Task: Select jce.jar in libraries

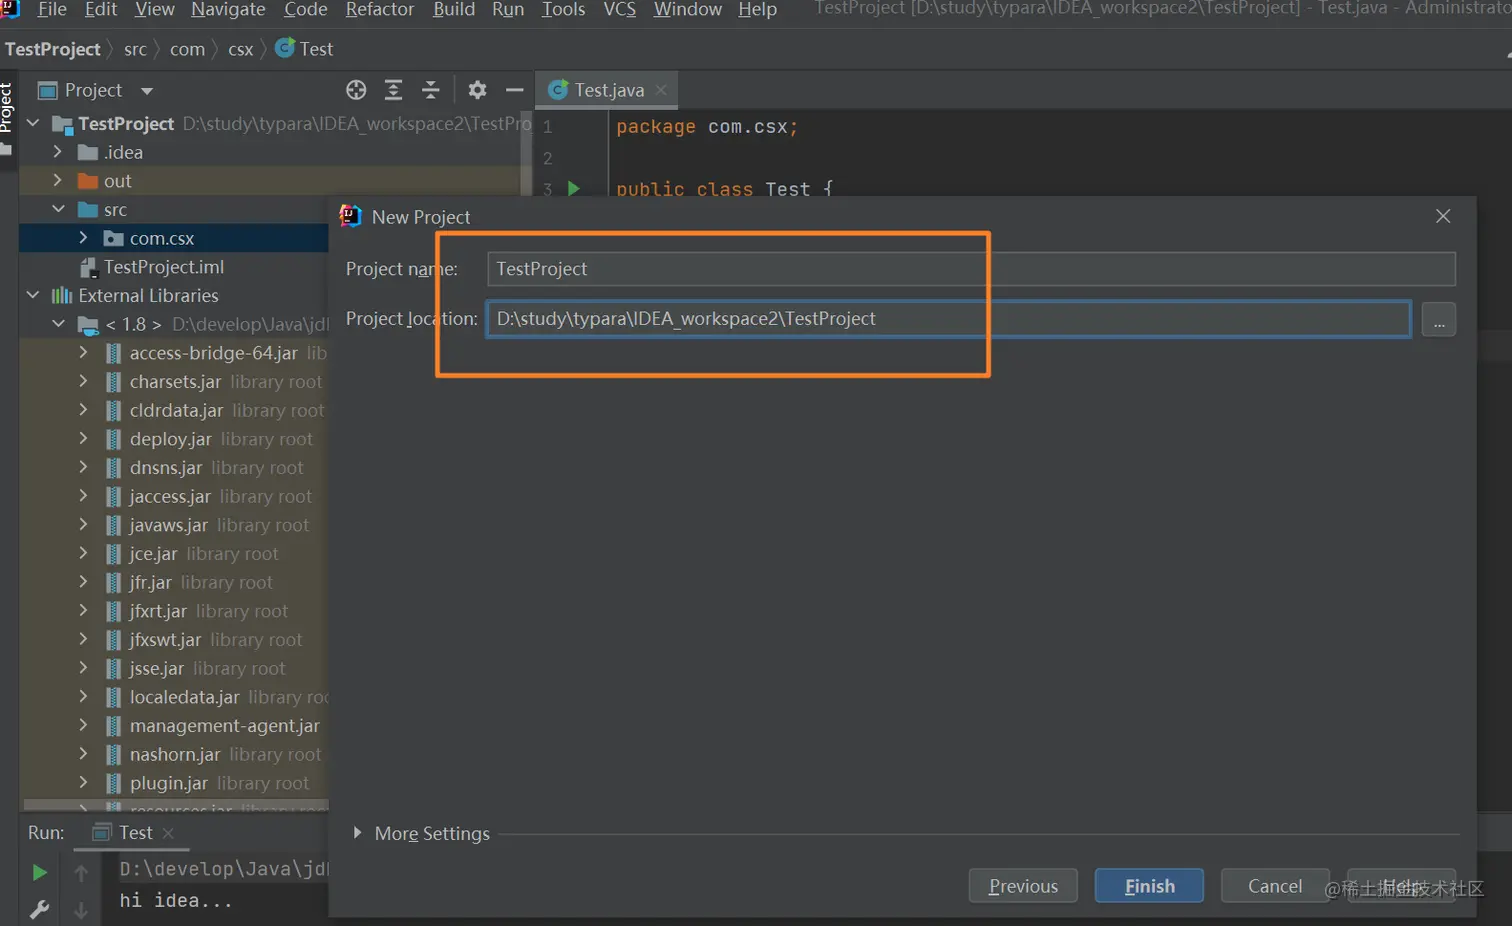Action: (153, 554)
